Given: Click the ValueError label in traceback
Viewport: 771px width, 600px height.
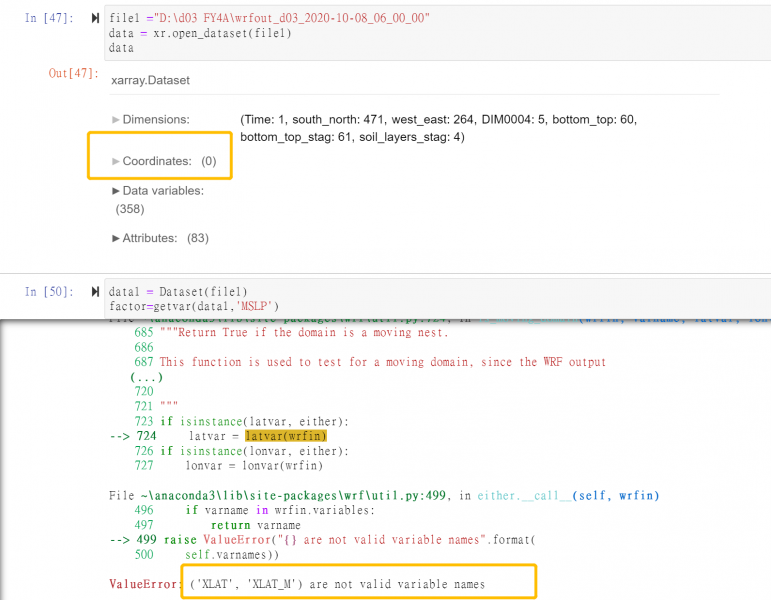Looking at the screenshot, I should [142, 584].
